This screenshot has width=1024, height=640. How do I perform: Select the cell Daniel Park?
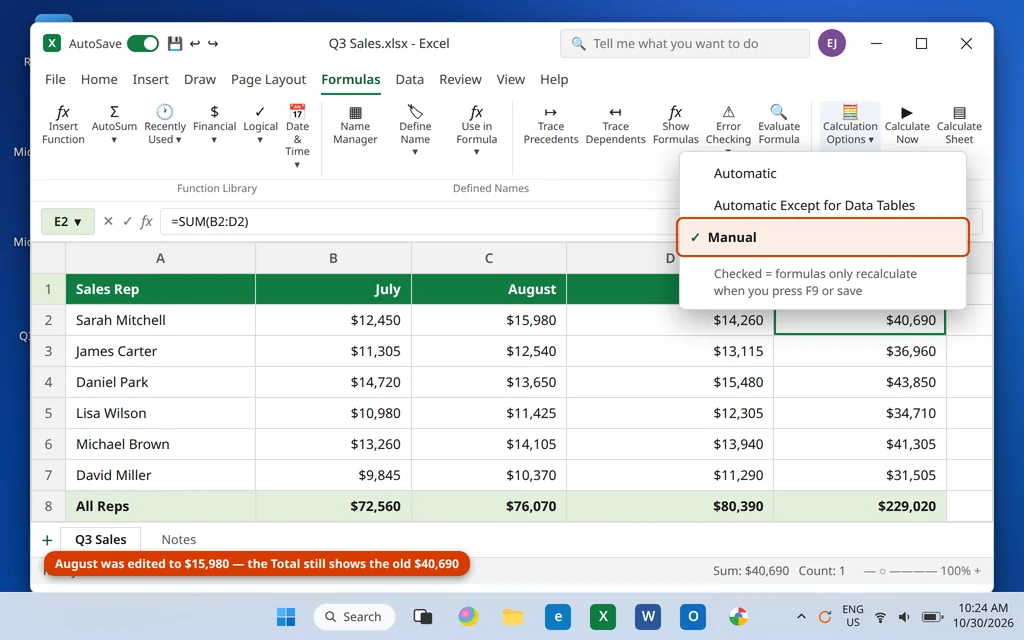click(160, 382)
